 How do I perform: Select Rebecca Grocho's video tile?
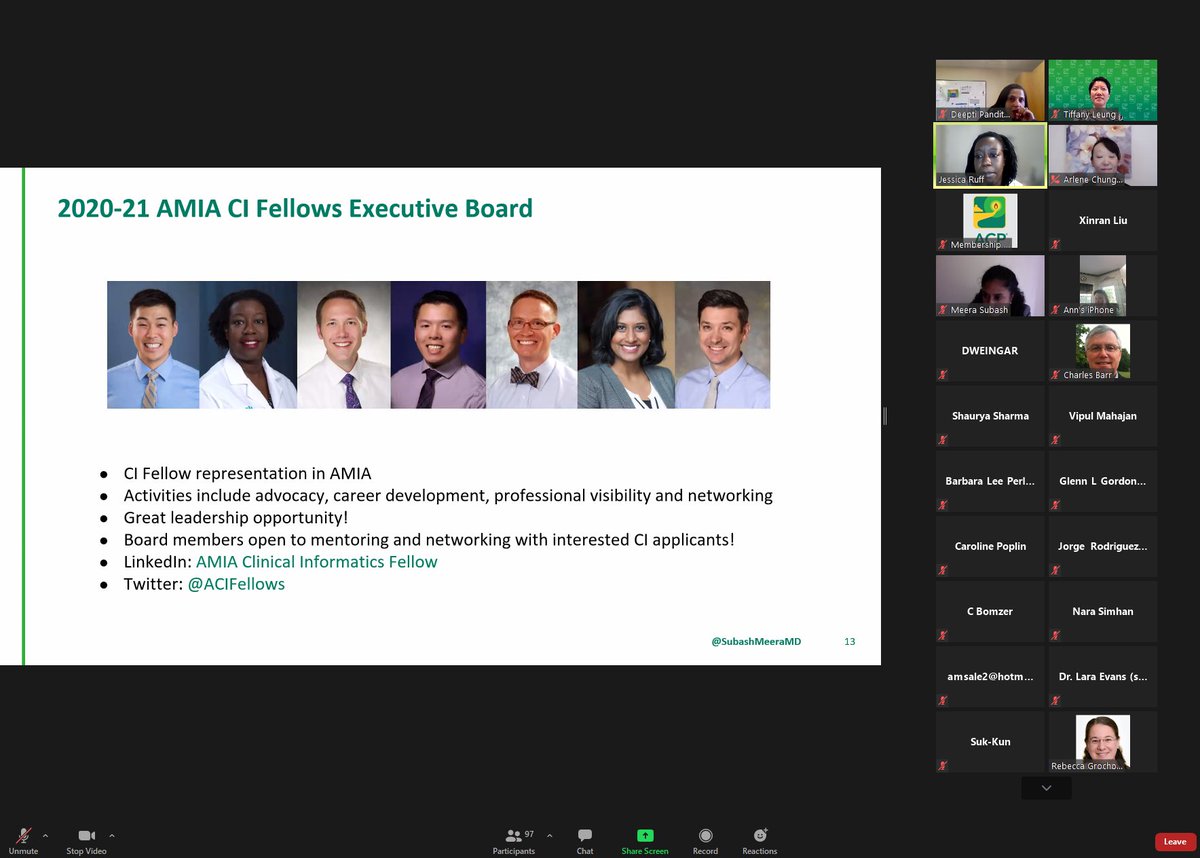(x=1103, y=742)
